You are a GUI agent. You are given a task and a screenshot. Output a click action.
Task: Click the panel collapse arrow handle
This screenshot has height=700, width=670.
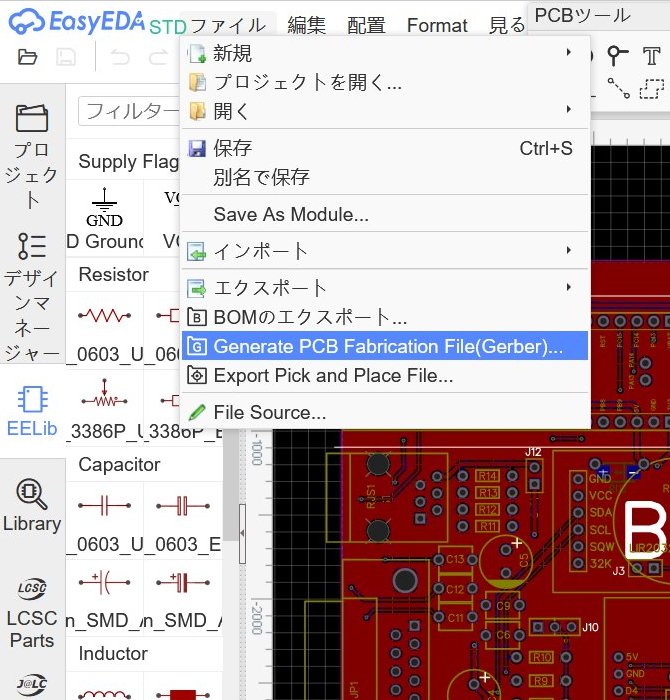tap(242, 533)
